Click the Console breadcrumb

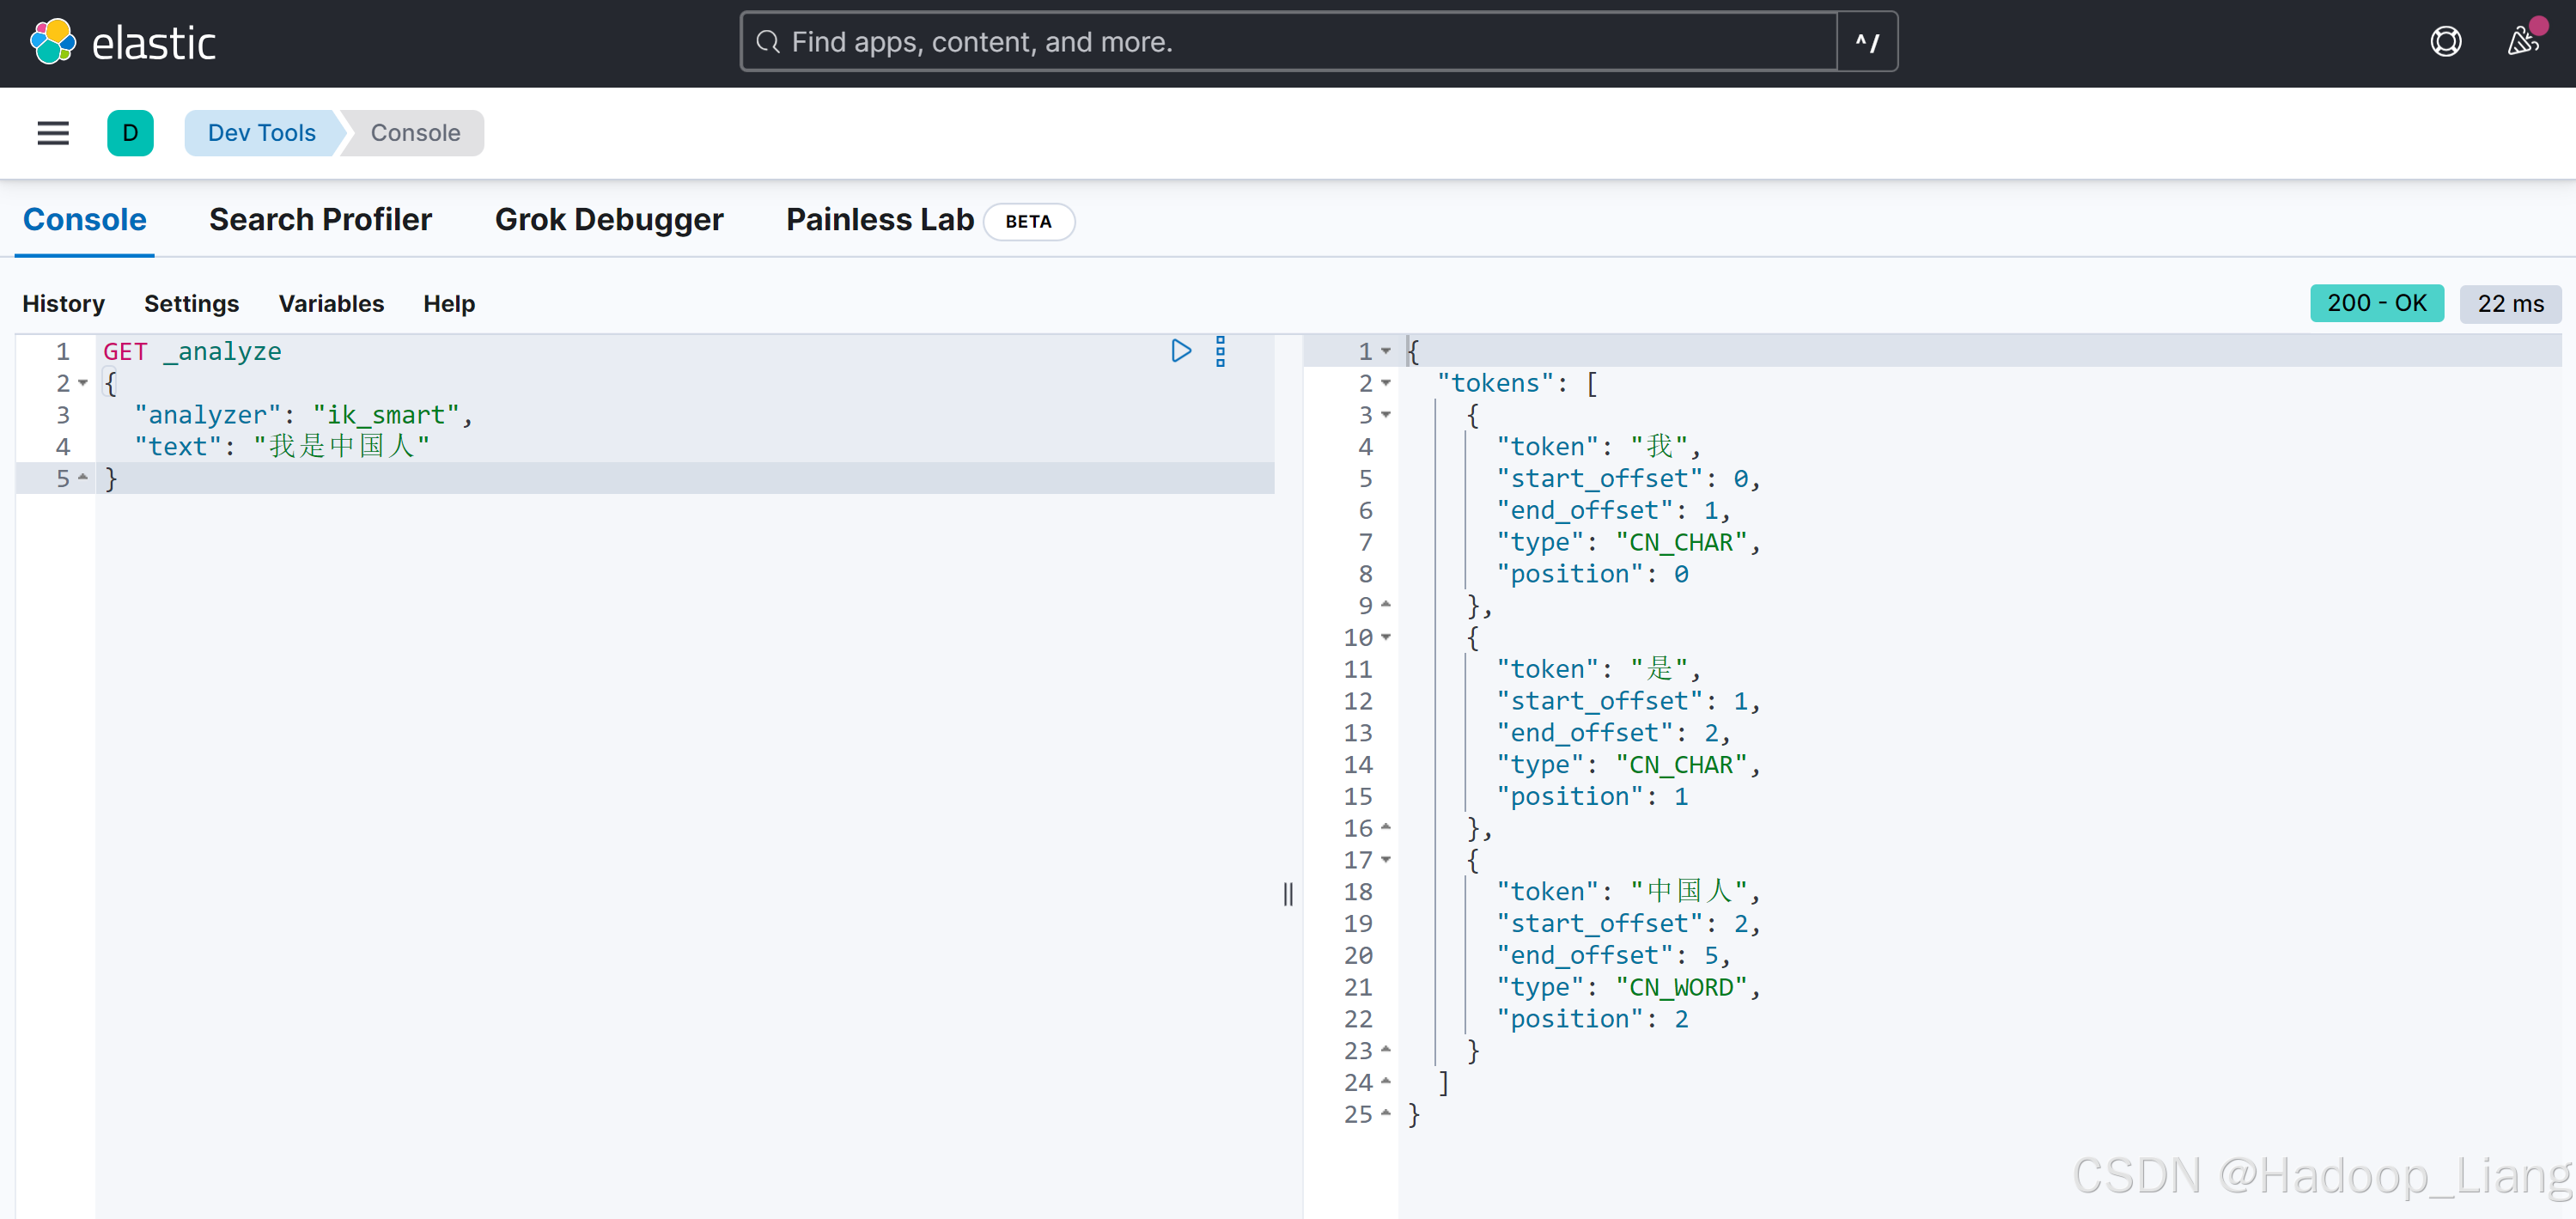tap(415, 133)
